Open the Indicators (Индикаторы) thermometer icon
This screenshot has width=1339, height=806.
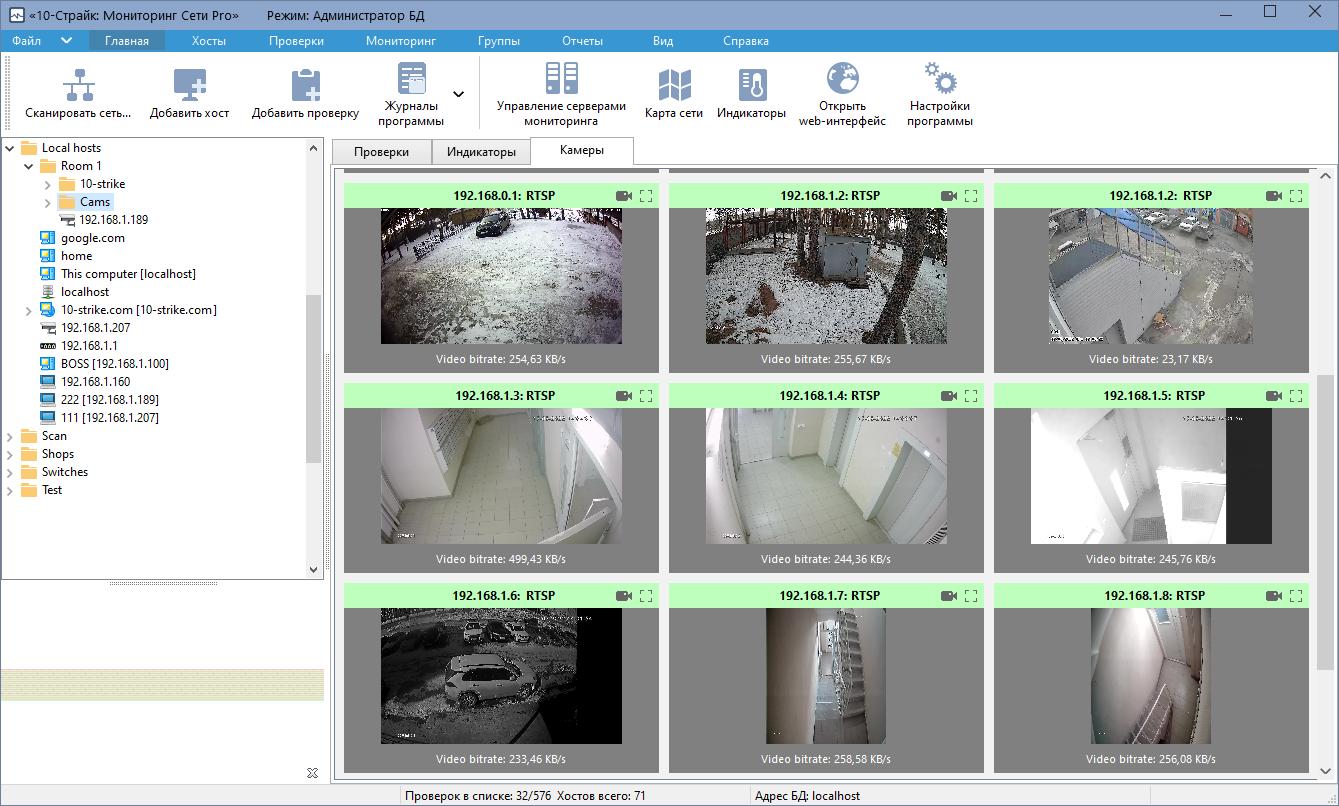coord(750,86)
